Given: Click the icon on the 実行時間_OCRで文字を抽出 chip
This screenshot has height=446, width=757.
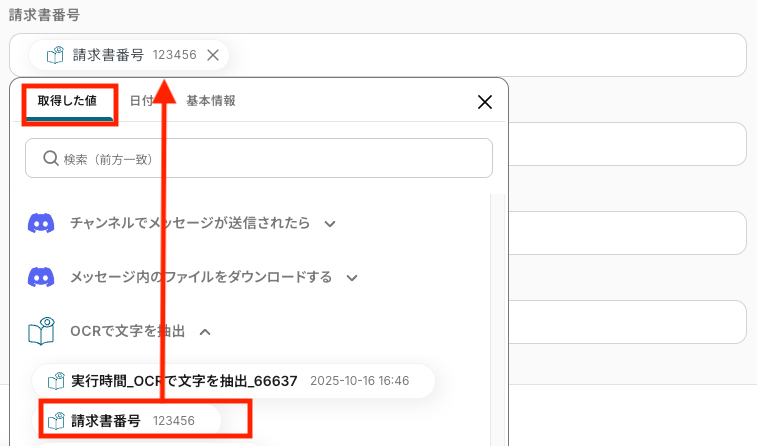Looking at the screenshot, I should [56, 381].
